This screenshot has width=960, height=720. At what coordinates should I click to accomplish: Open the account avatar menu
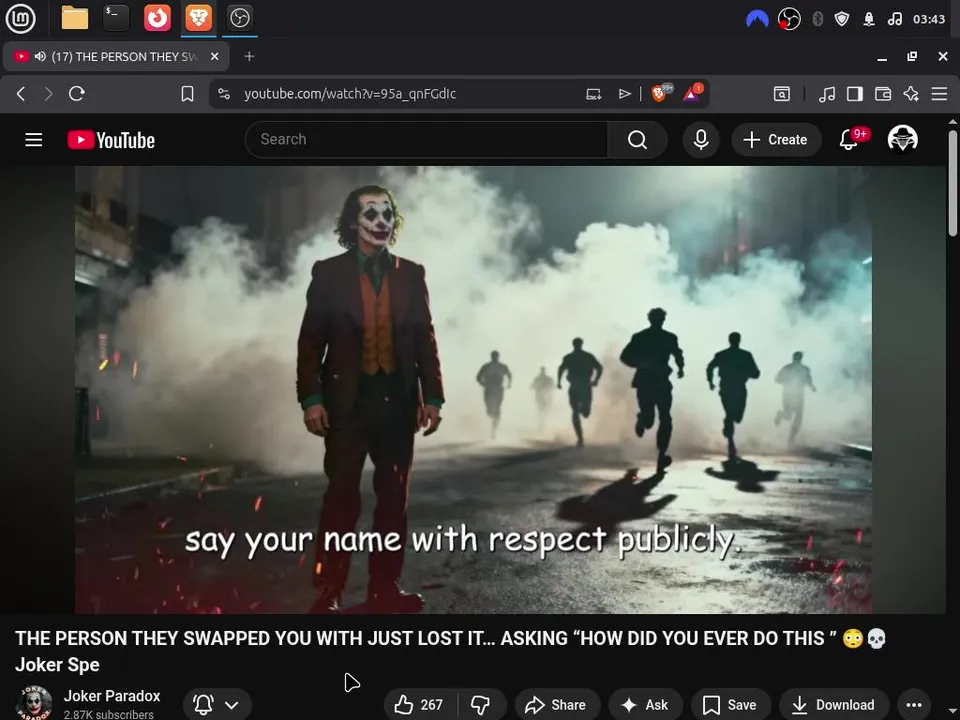coord(902,139)
